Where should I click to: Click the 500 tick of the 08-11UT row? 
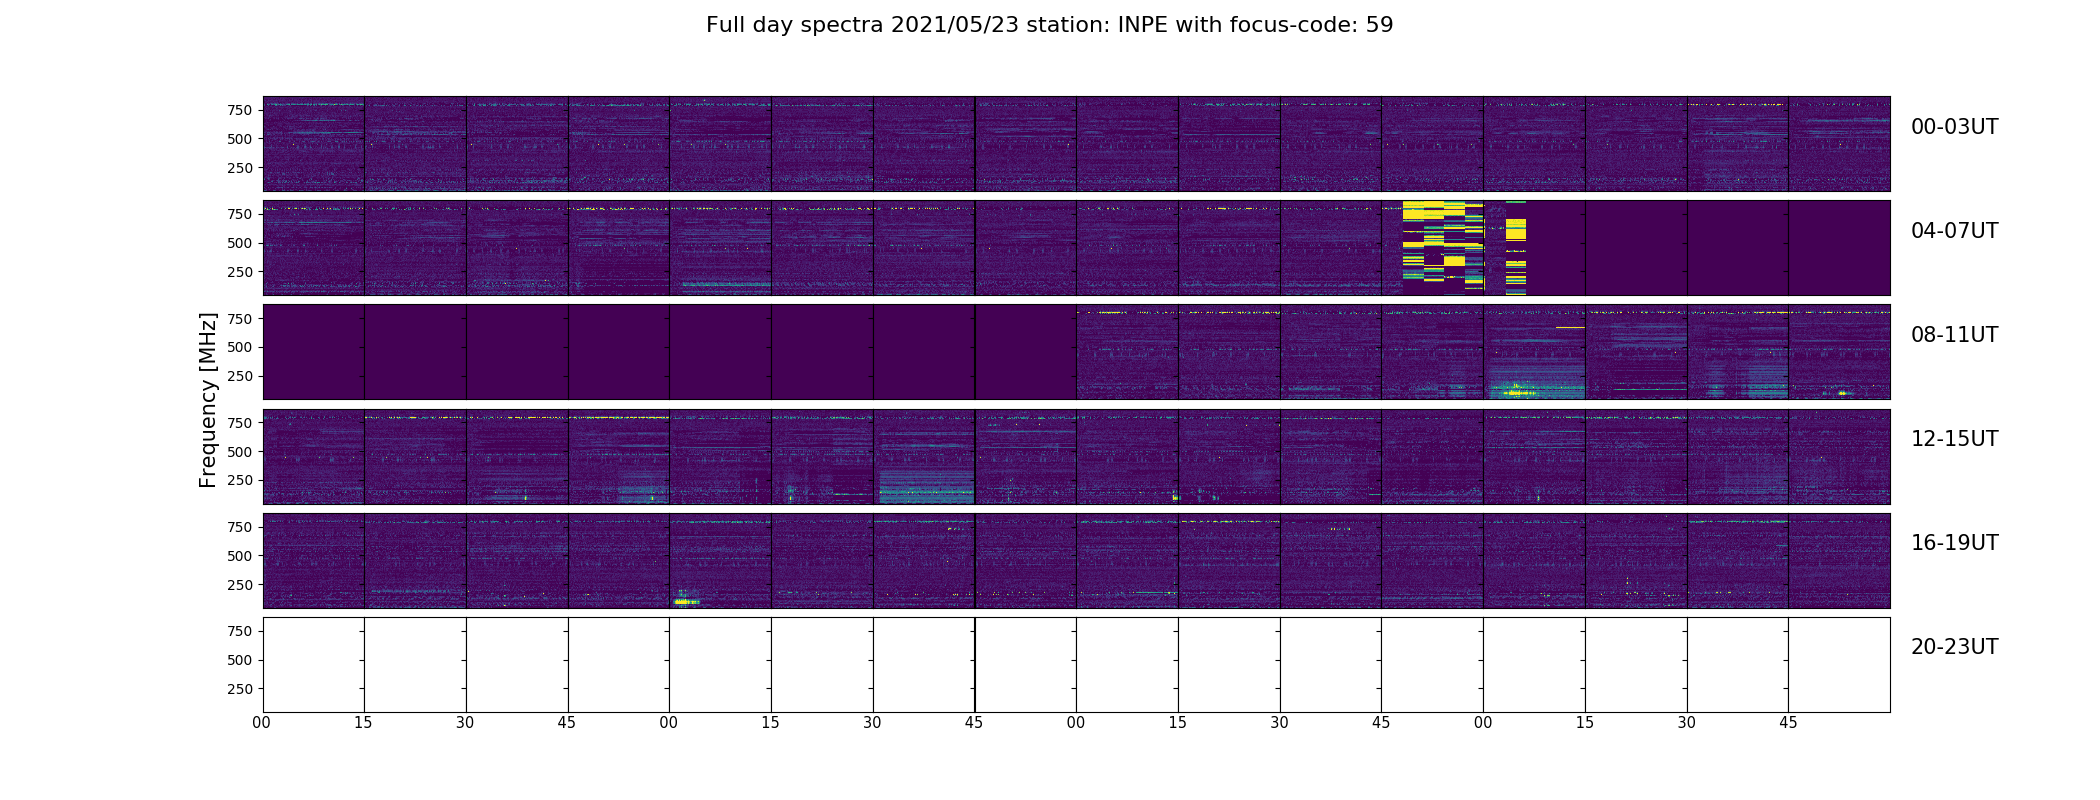pos(240,348)
